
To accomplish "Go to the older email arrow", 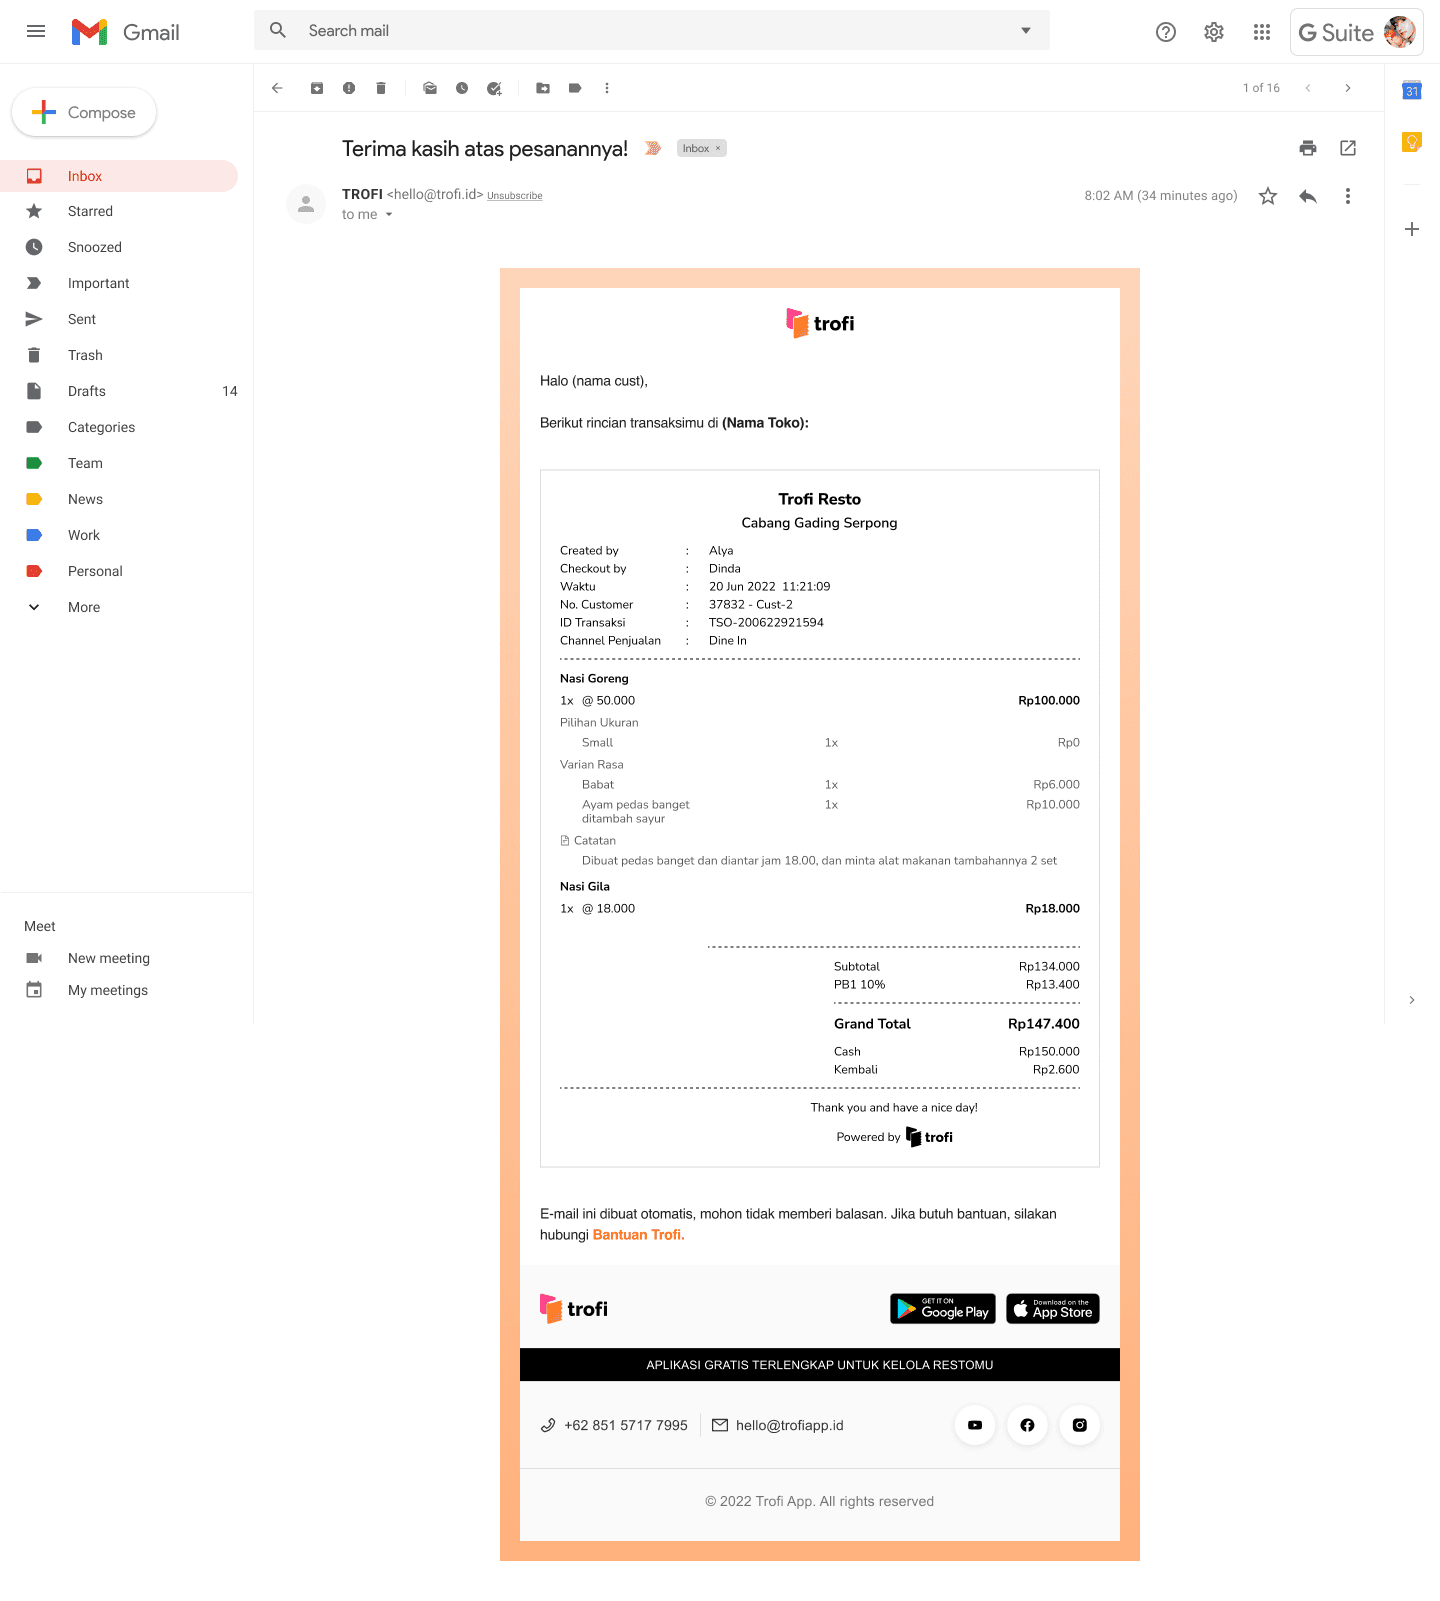I will [1348, 88].
